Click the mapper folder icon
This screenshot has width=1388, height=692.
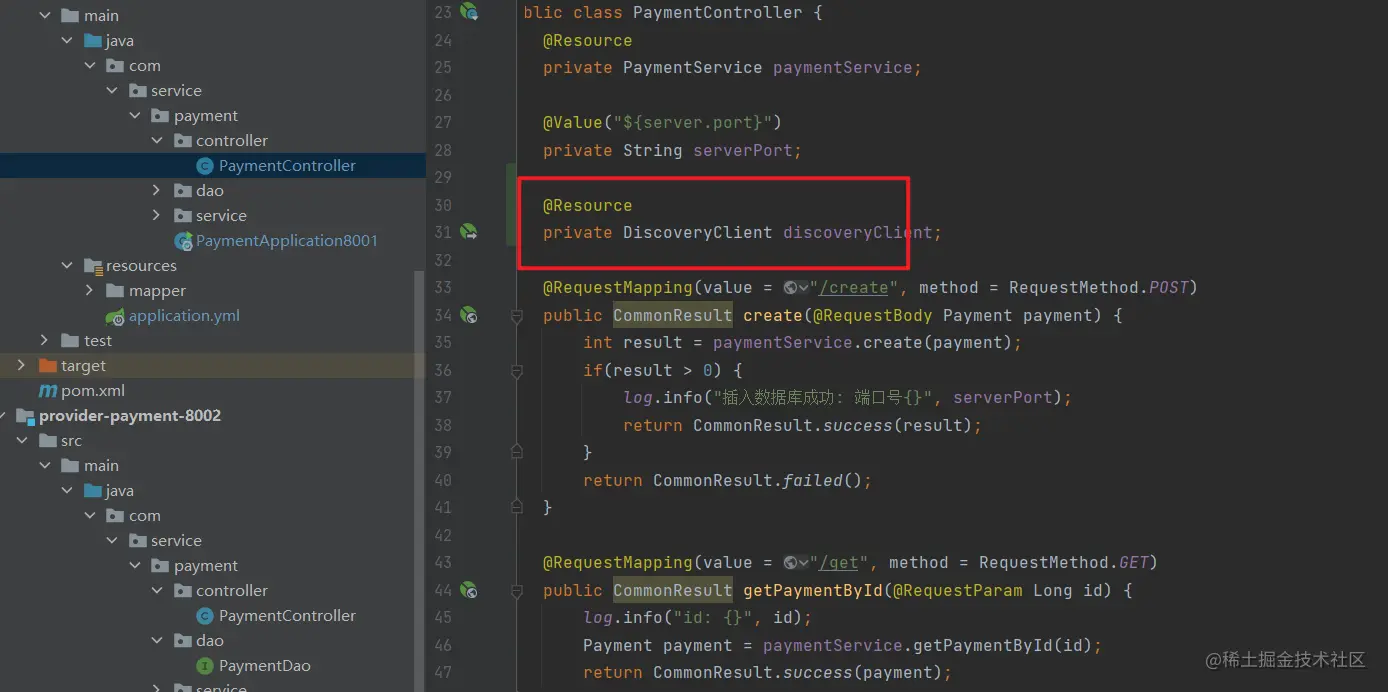(115, 291)
